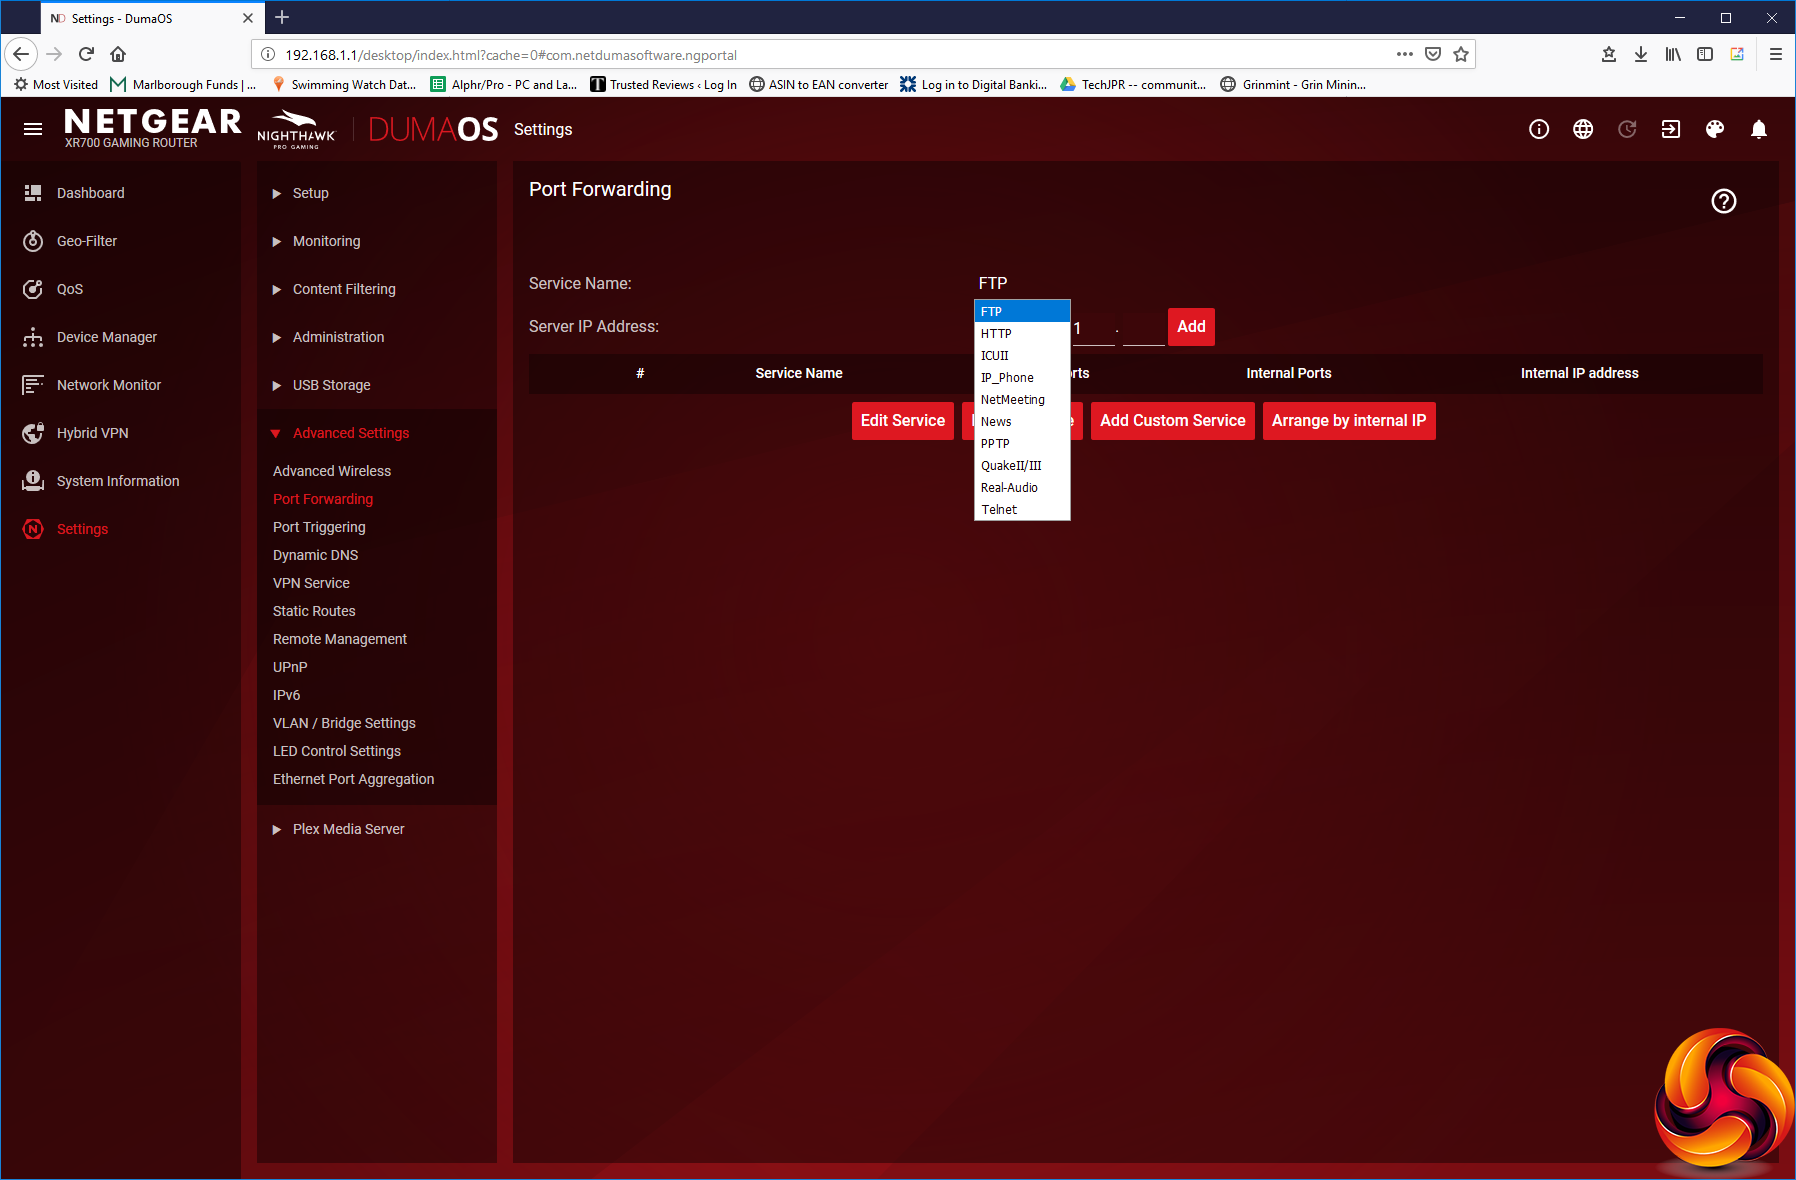Click the logout icon in the header
The width and height of the screenshot is (1796, 1180).
coord(1671,129)
